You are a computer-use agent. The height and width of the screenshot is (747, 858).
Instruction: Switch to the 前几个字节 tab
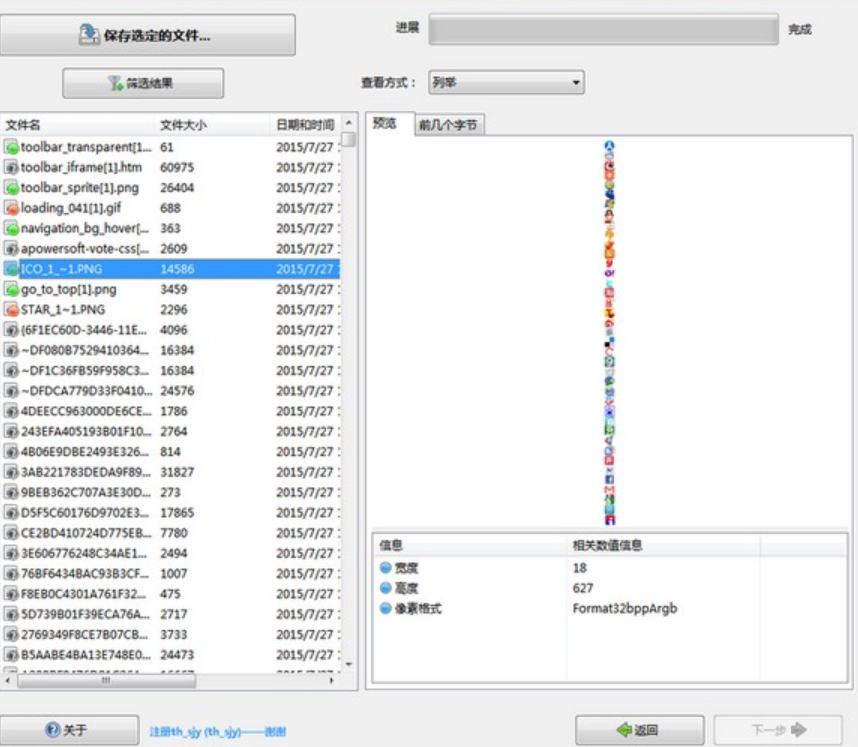449,125
